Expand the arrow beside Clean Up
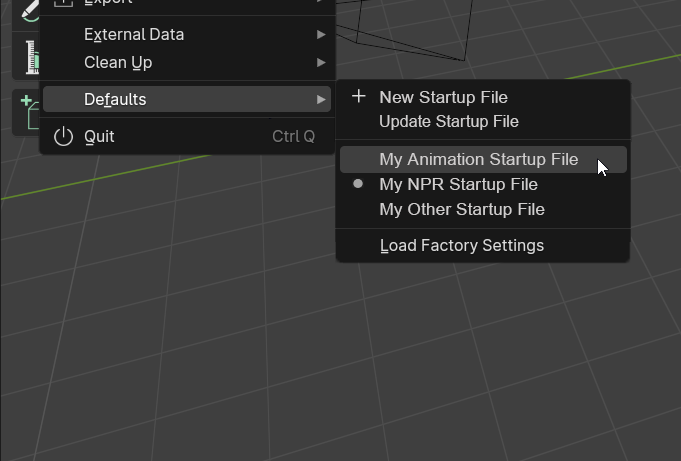The height and width of the screenshot is (461, 681). (x=321, y=63)
